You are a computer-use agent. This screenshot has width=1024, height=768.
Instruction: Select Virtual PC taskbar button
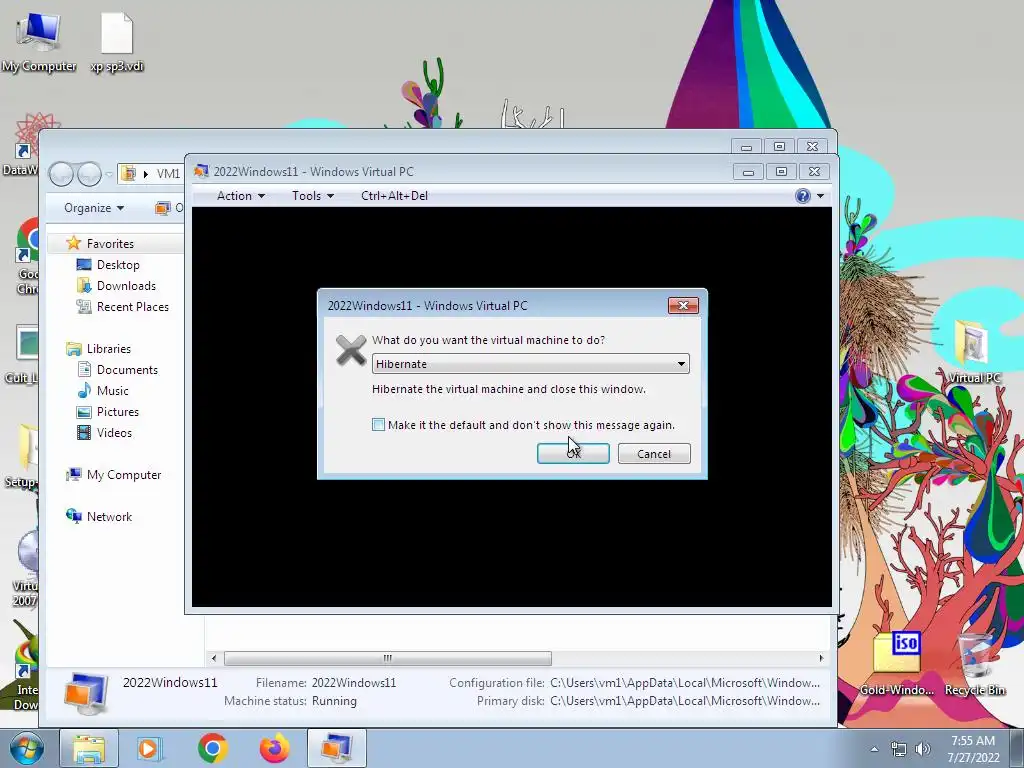click(337, 748)
